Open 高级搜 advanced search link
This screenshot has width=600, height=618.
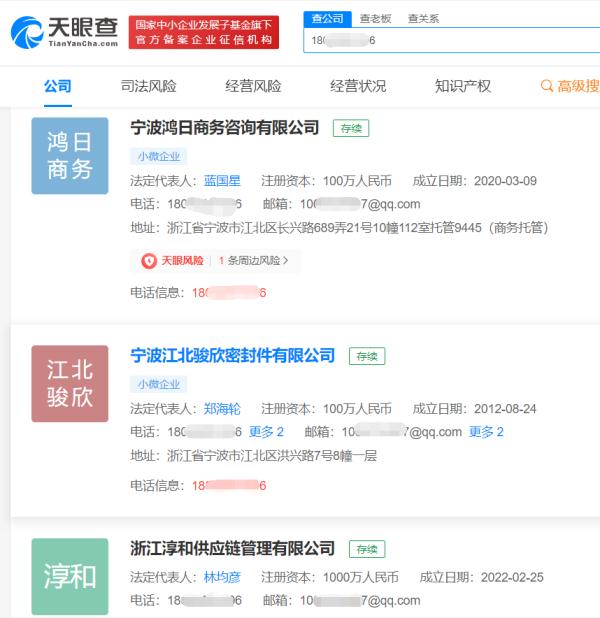tap(578, 86)
